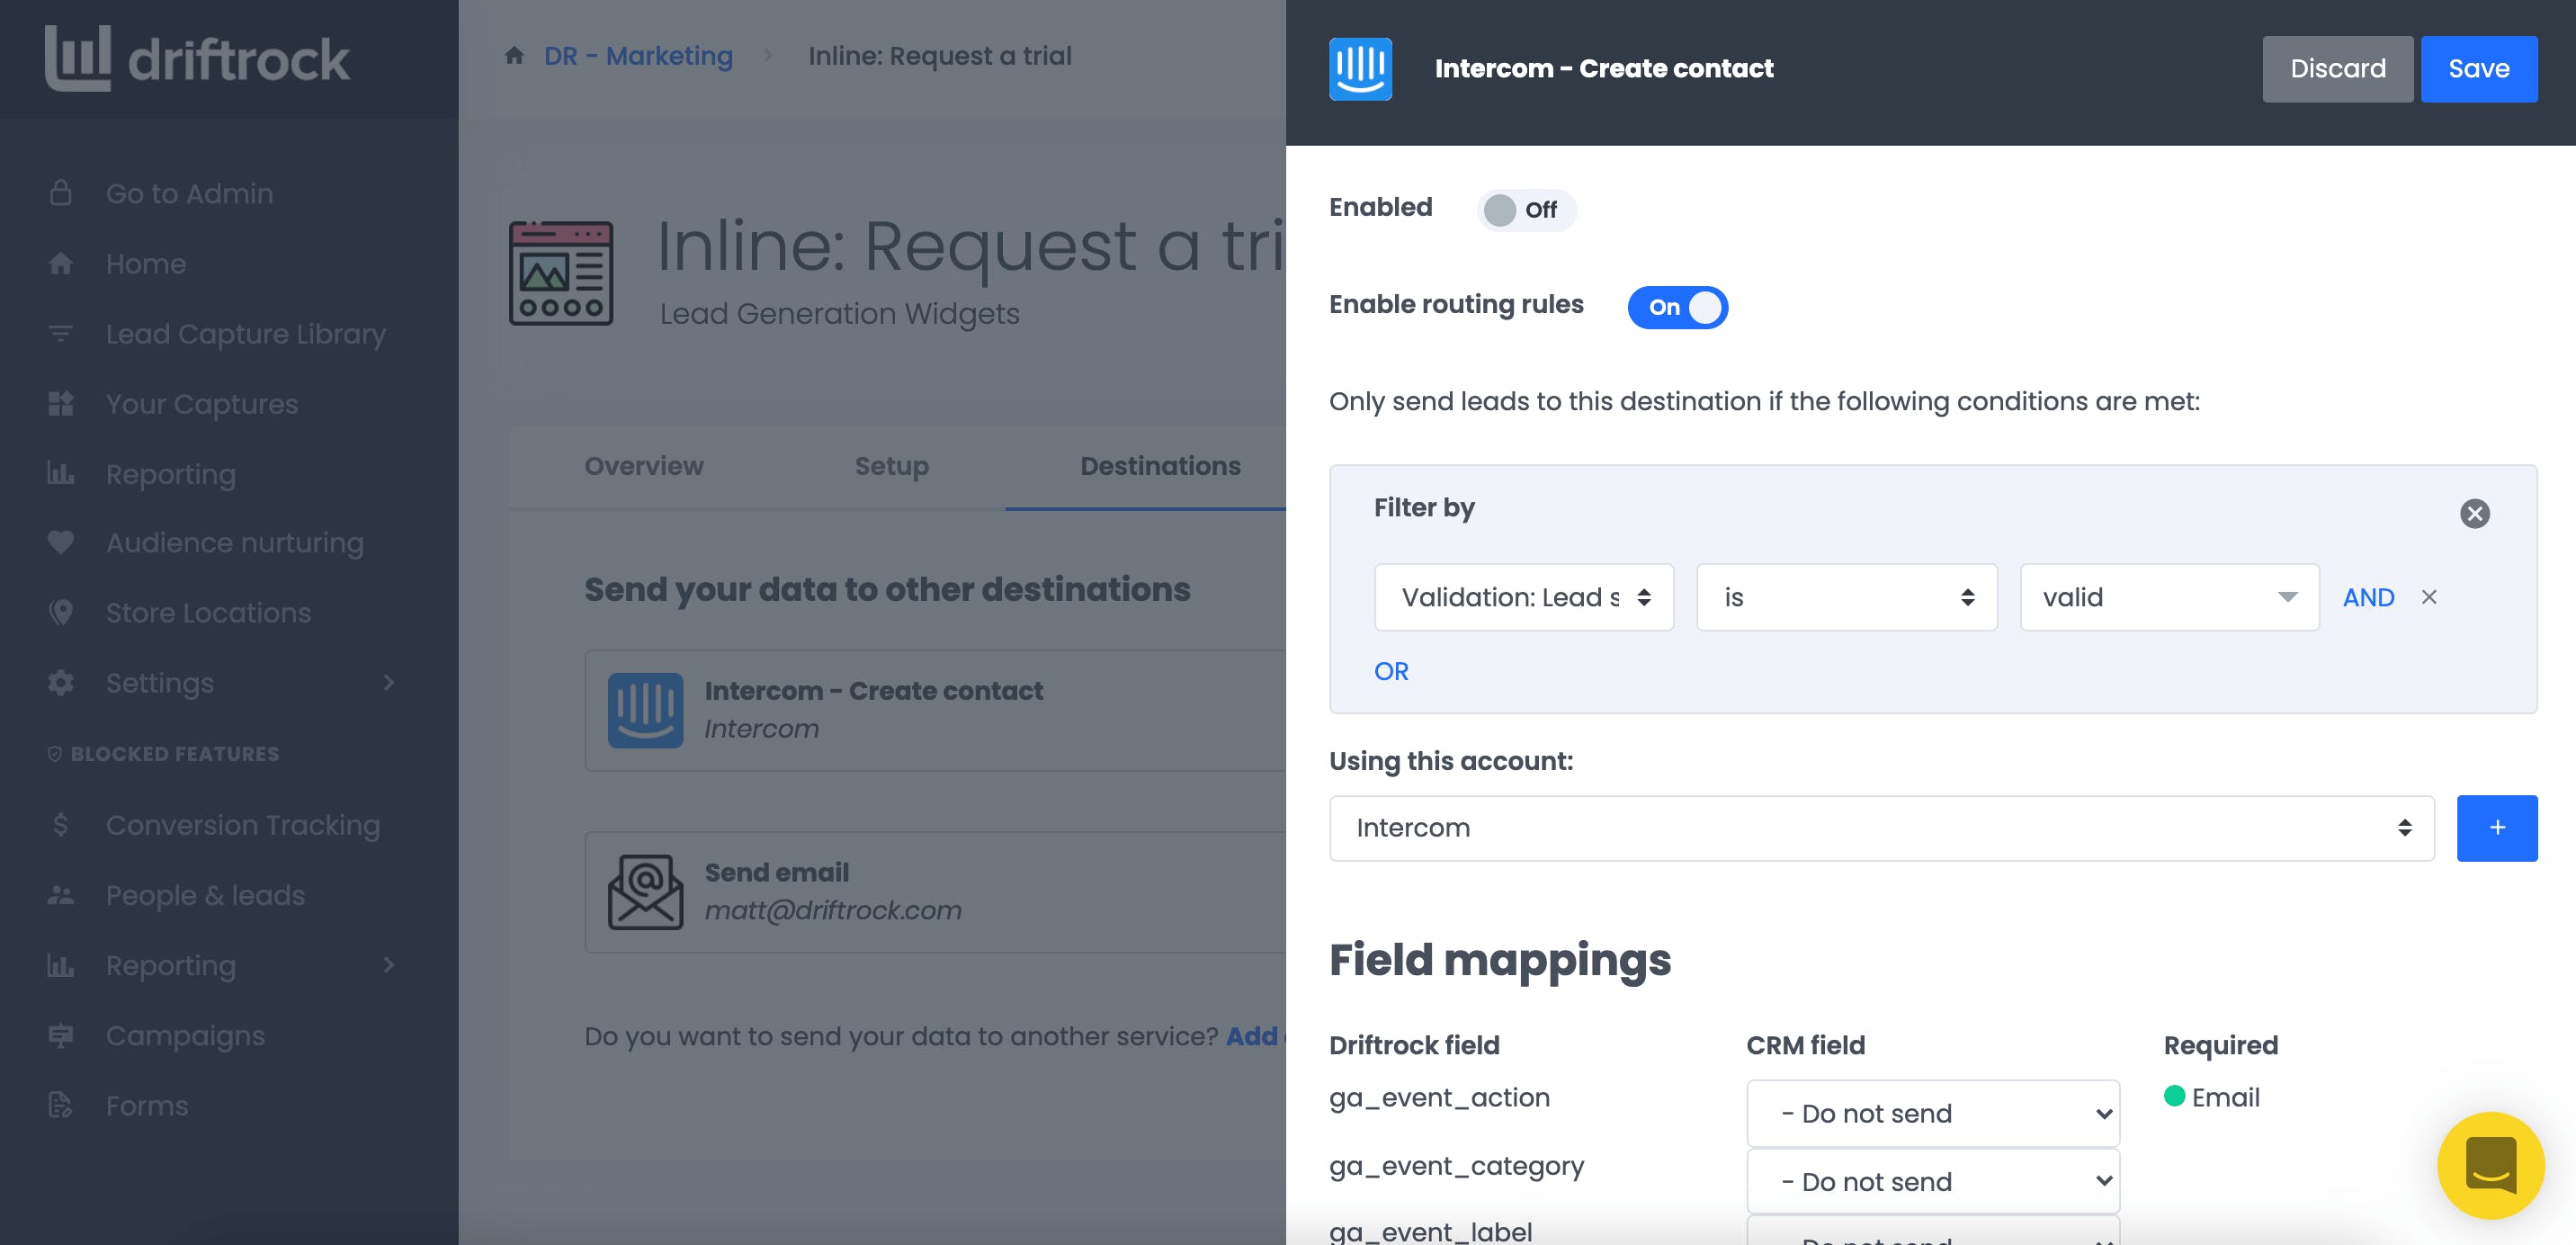Turn on the Enabled toggle

point(1524,210)
